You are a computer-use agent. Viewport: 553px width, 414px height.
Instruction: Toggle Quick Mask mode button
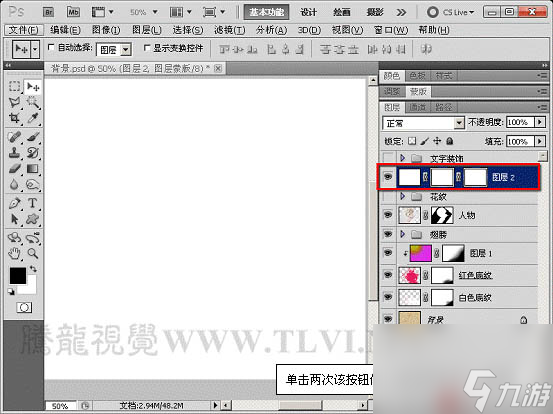(x=24, y=308)
